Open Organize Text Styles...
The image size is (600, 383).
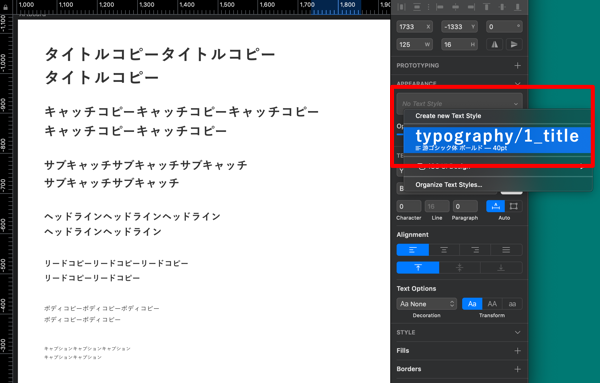point(448,184)
